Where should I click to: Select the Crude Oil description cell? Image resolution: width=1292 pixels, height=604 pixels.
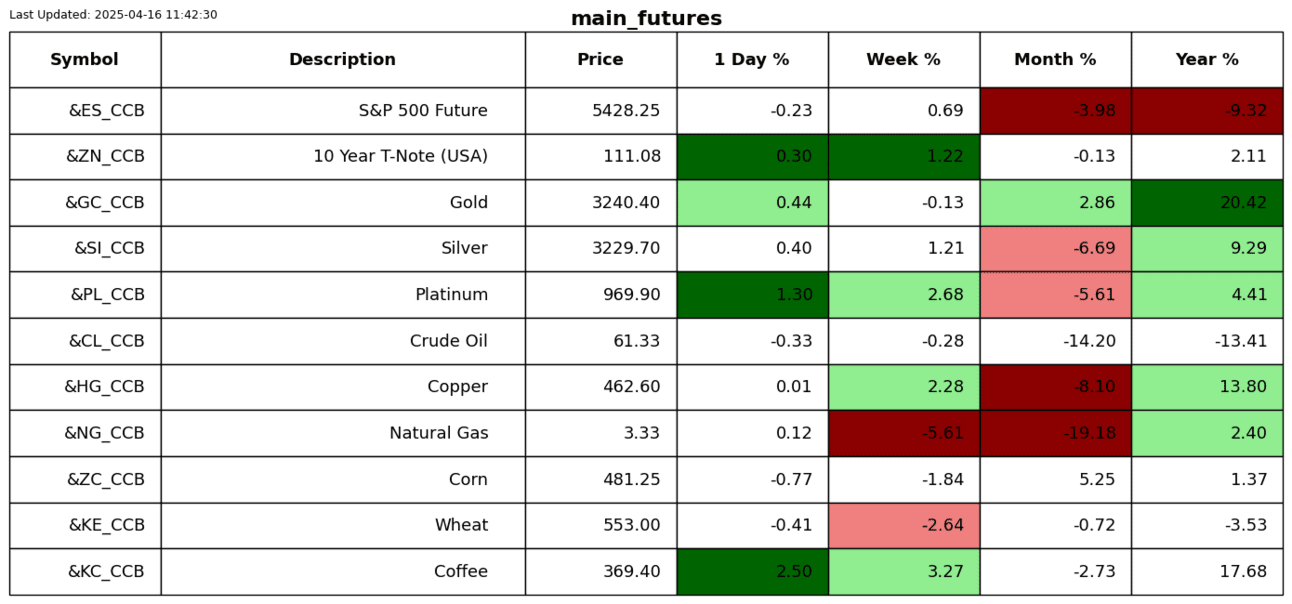point(448,341)
